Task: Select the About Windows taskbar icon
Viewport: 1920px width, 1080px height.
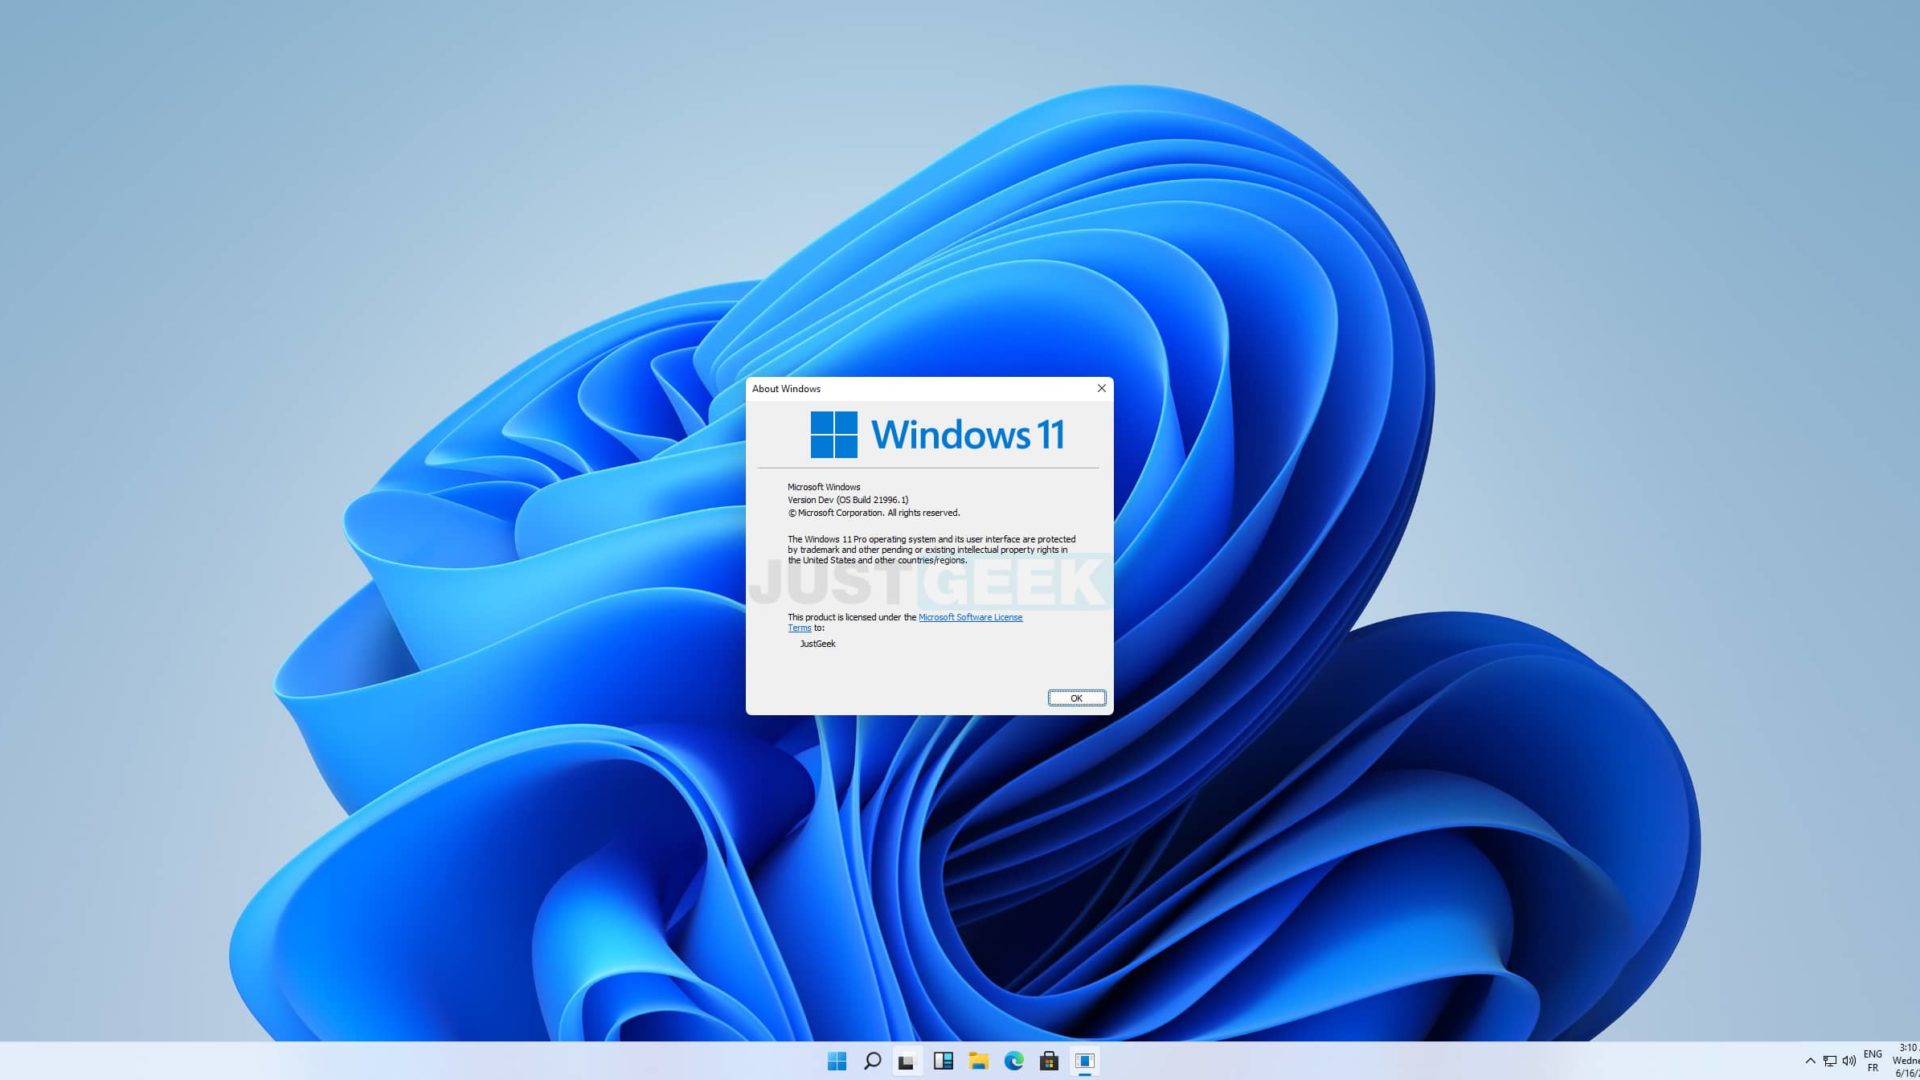Action: [1085, 1061]
